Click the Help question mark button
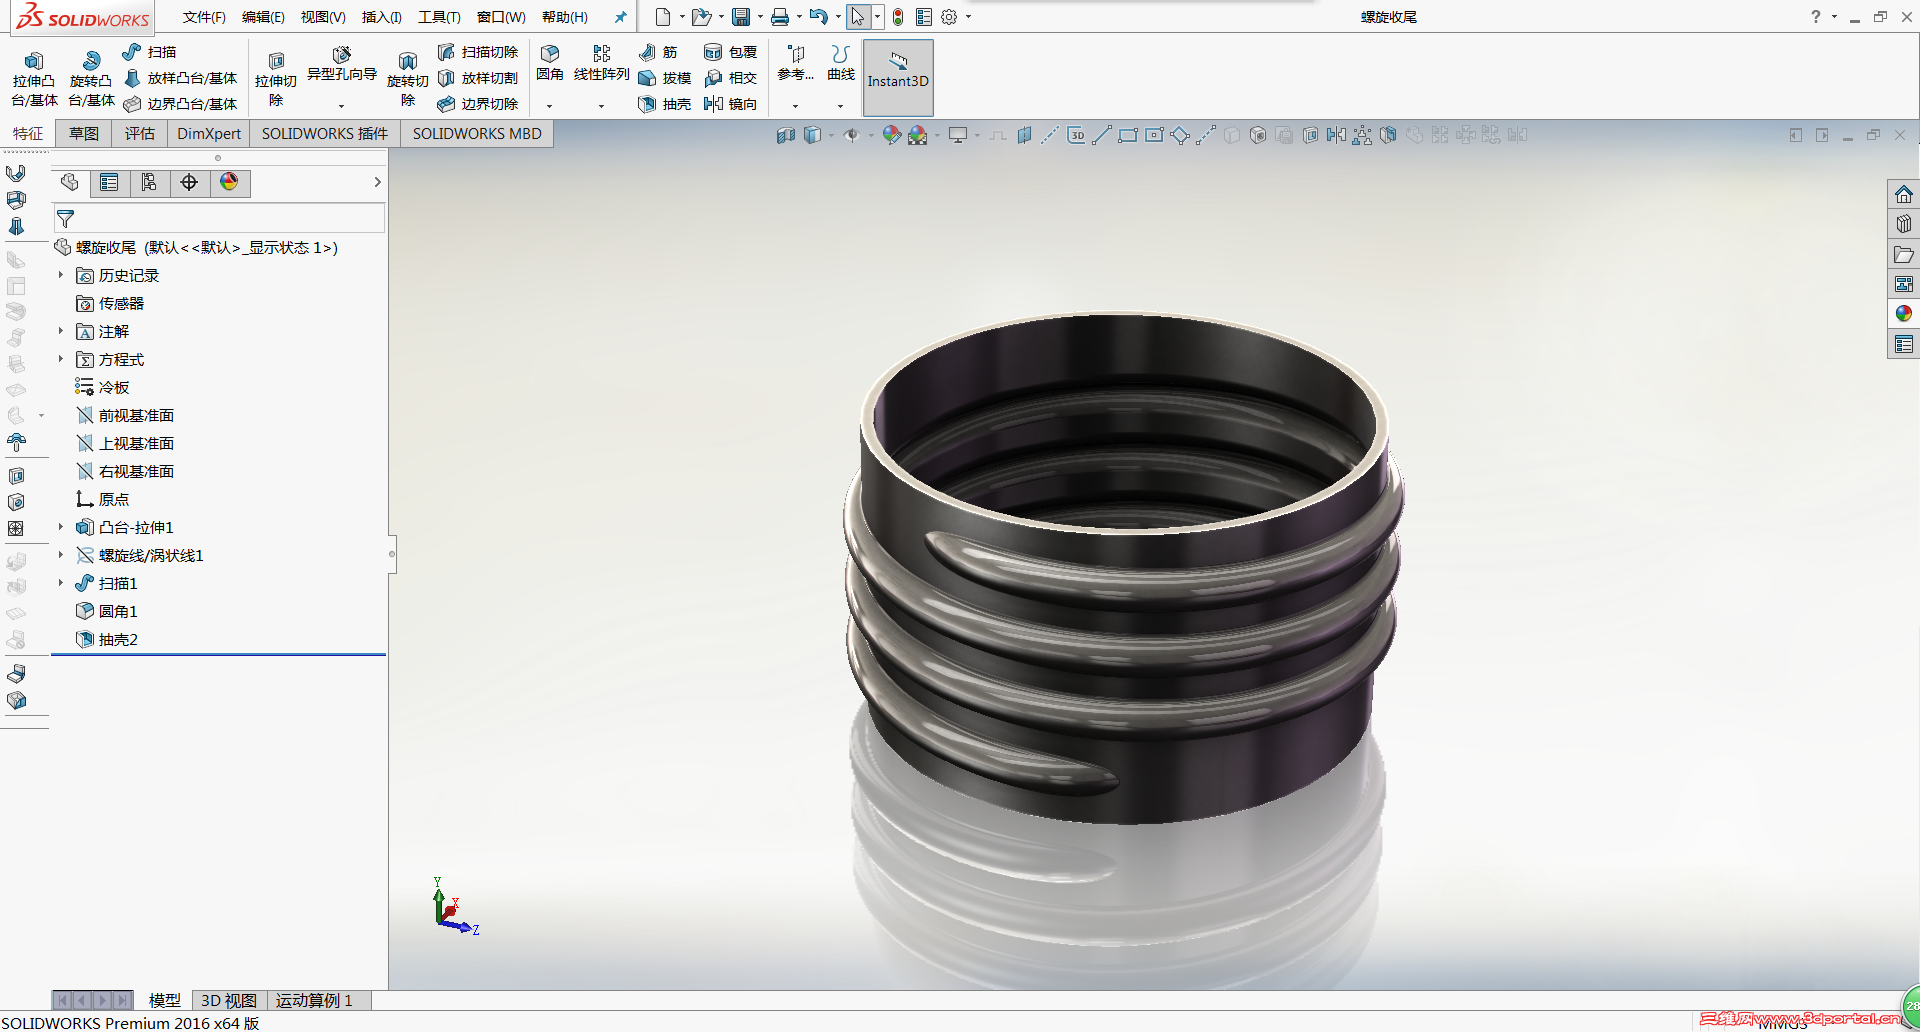Viewport: 1920px width, 1032px height. tap(1816, 17)
